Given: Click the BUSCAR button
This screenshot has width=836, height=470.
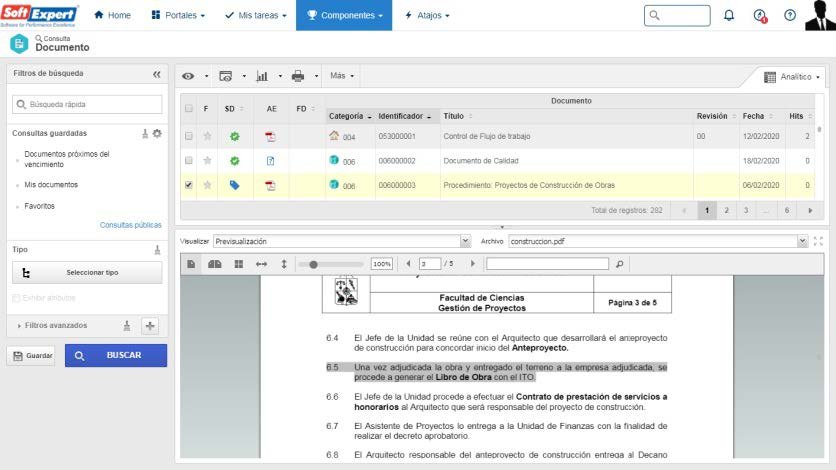Looking at the screenshot, I should tap(116, 355).
